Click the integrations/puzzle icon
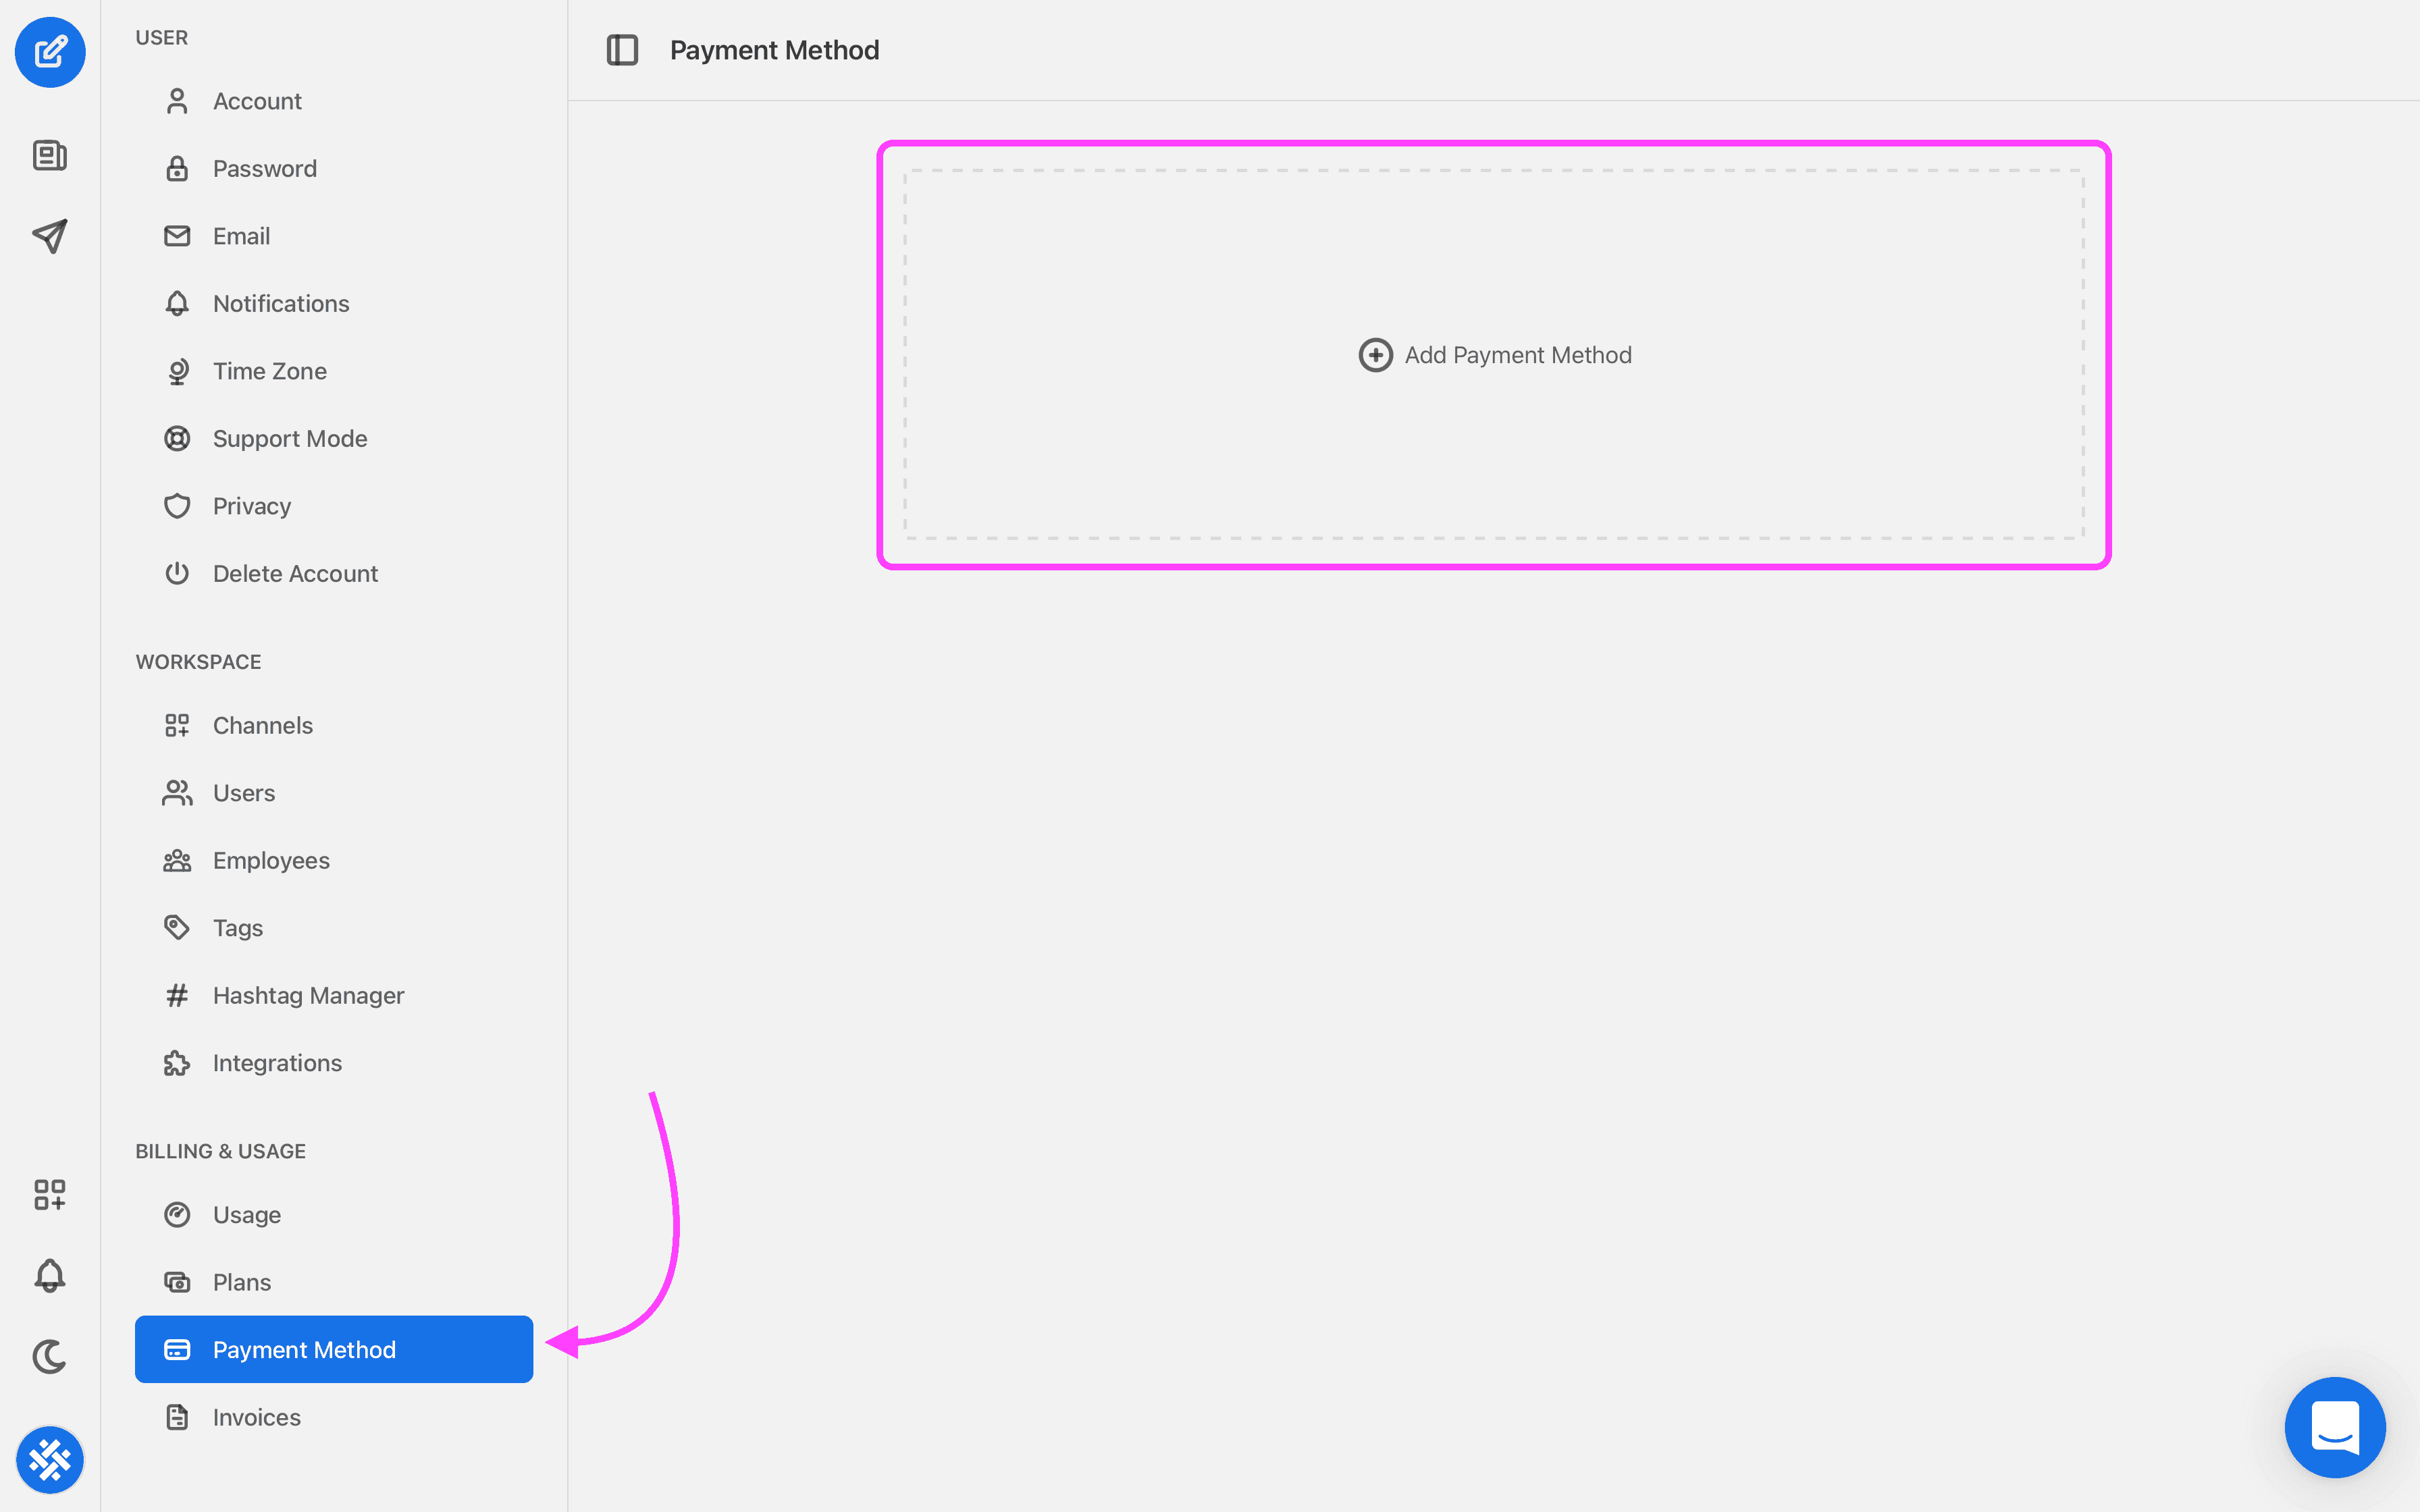Viewport: 2420px width, 1512px height. click(176, 1061)
